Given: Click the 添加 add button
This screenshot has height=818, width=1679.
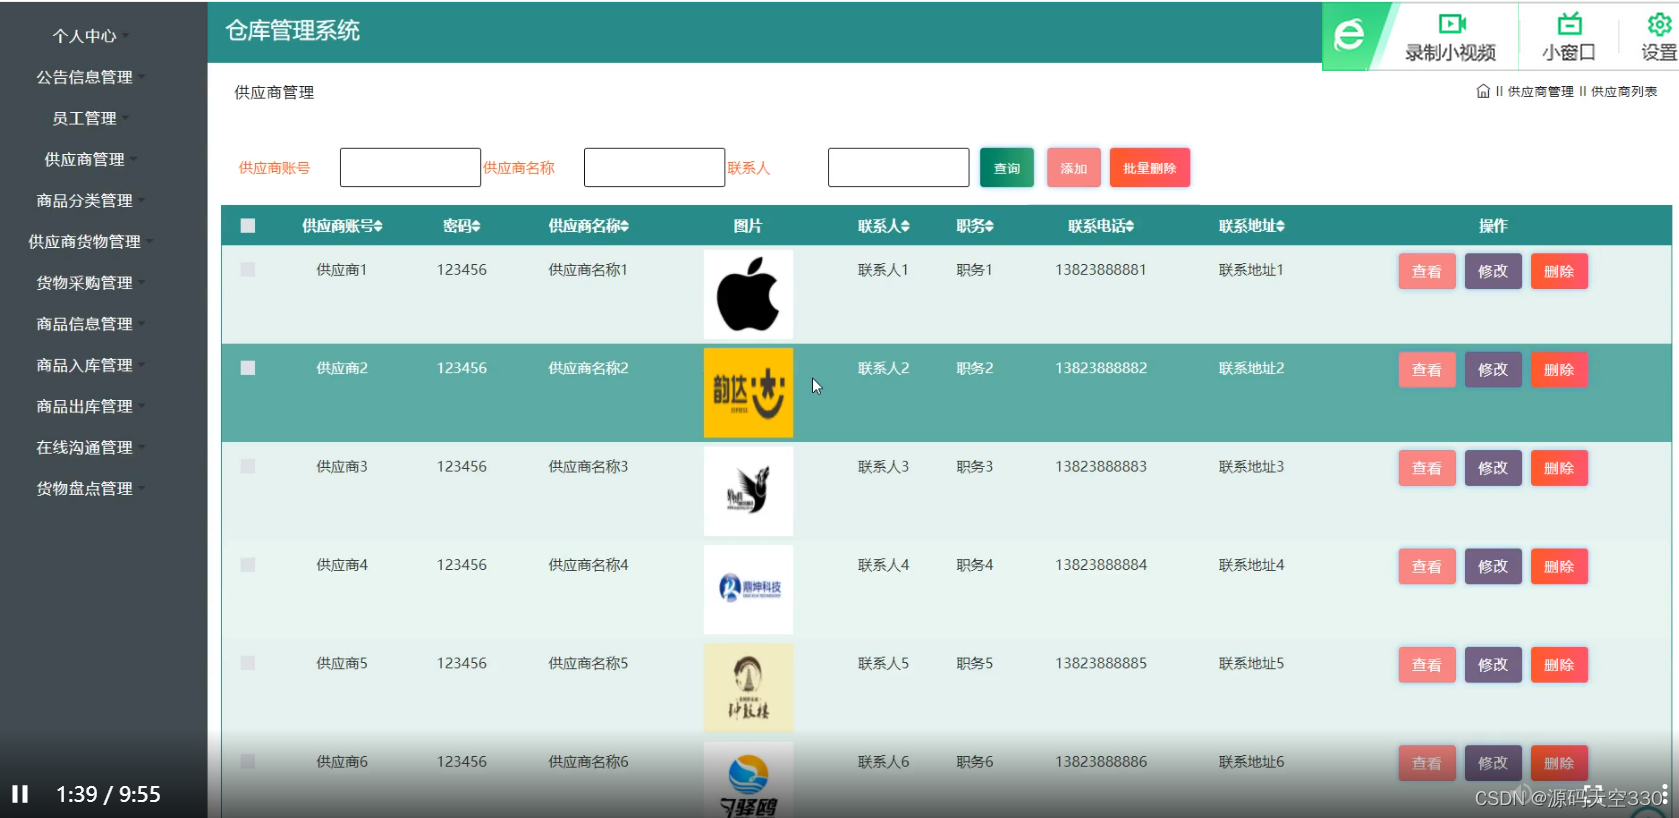Looking at the screenshot, I should pos(1074,168).
